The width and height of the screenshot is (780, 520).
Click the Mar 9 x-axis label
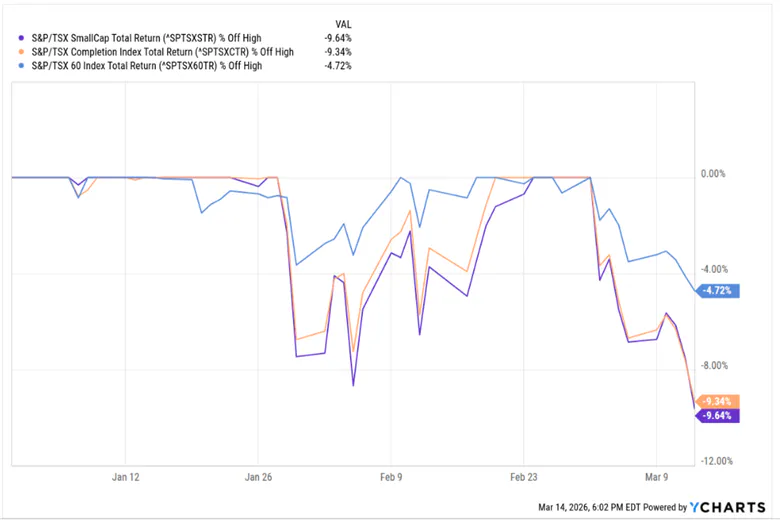pyautogui.click(x=658, y=478)
